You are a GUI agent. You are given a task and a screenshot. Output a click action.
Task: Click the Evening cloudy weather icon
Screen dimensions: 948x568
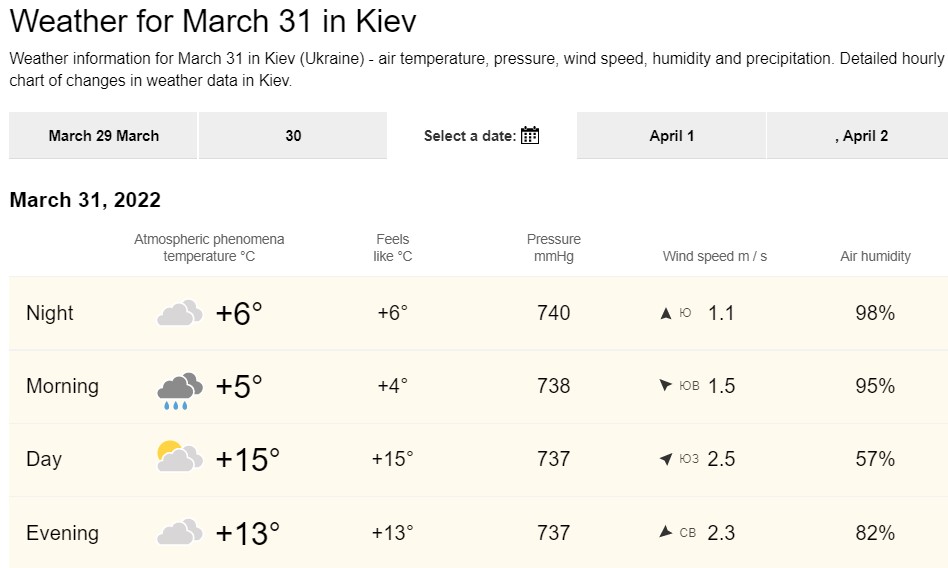[180, 532]
